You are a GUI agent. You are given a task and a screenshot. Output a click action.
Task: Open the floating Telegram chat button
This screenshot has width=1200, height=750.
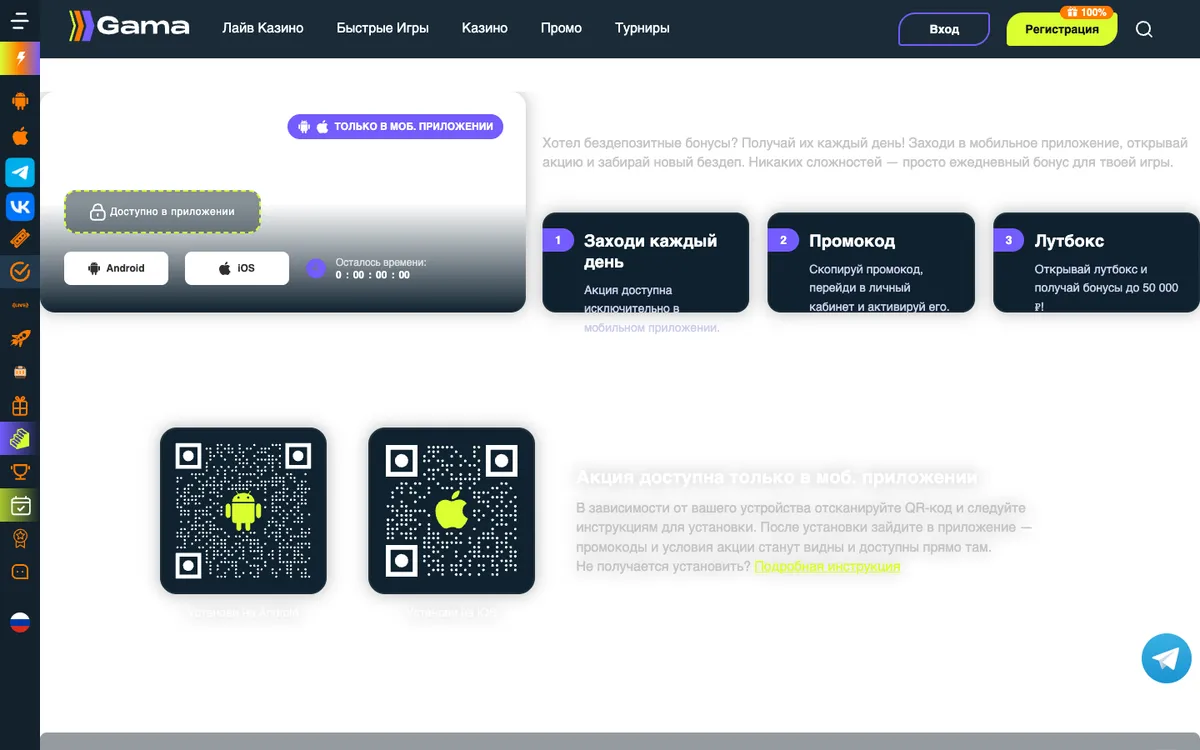coord(1167,658)
